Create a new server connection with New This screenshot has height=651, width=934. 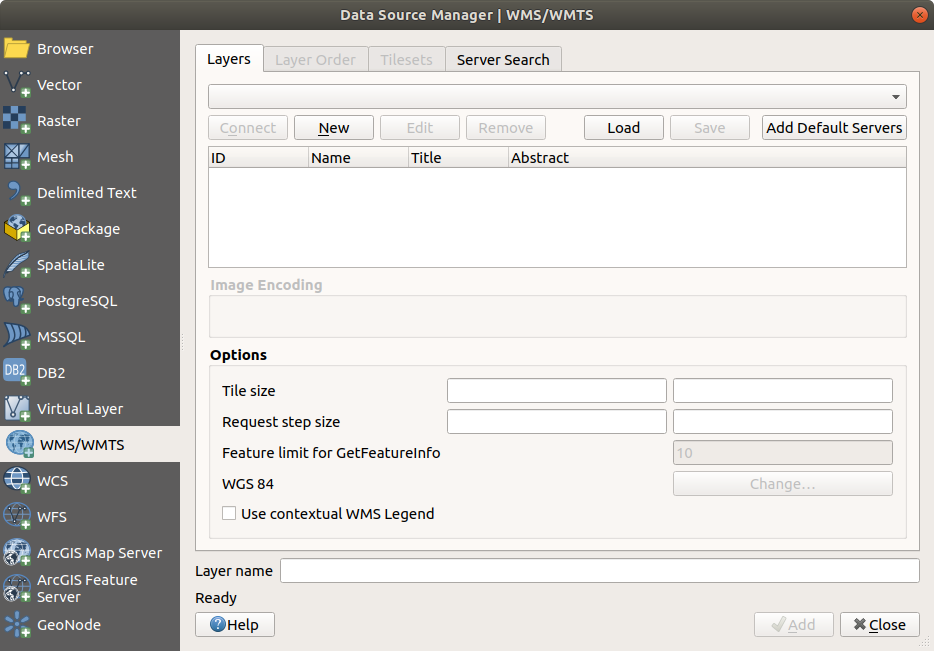coord(333,127)
